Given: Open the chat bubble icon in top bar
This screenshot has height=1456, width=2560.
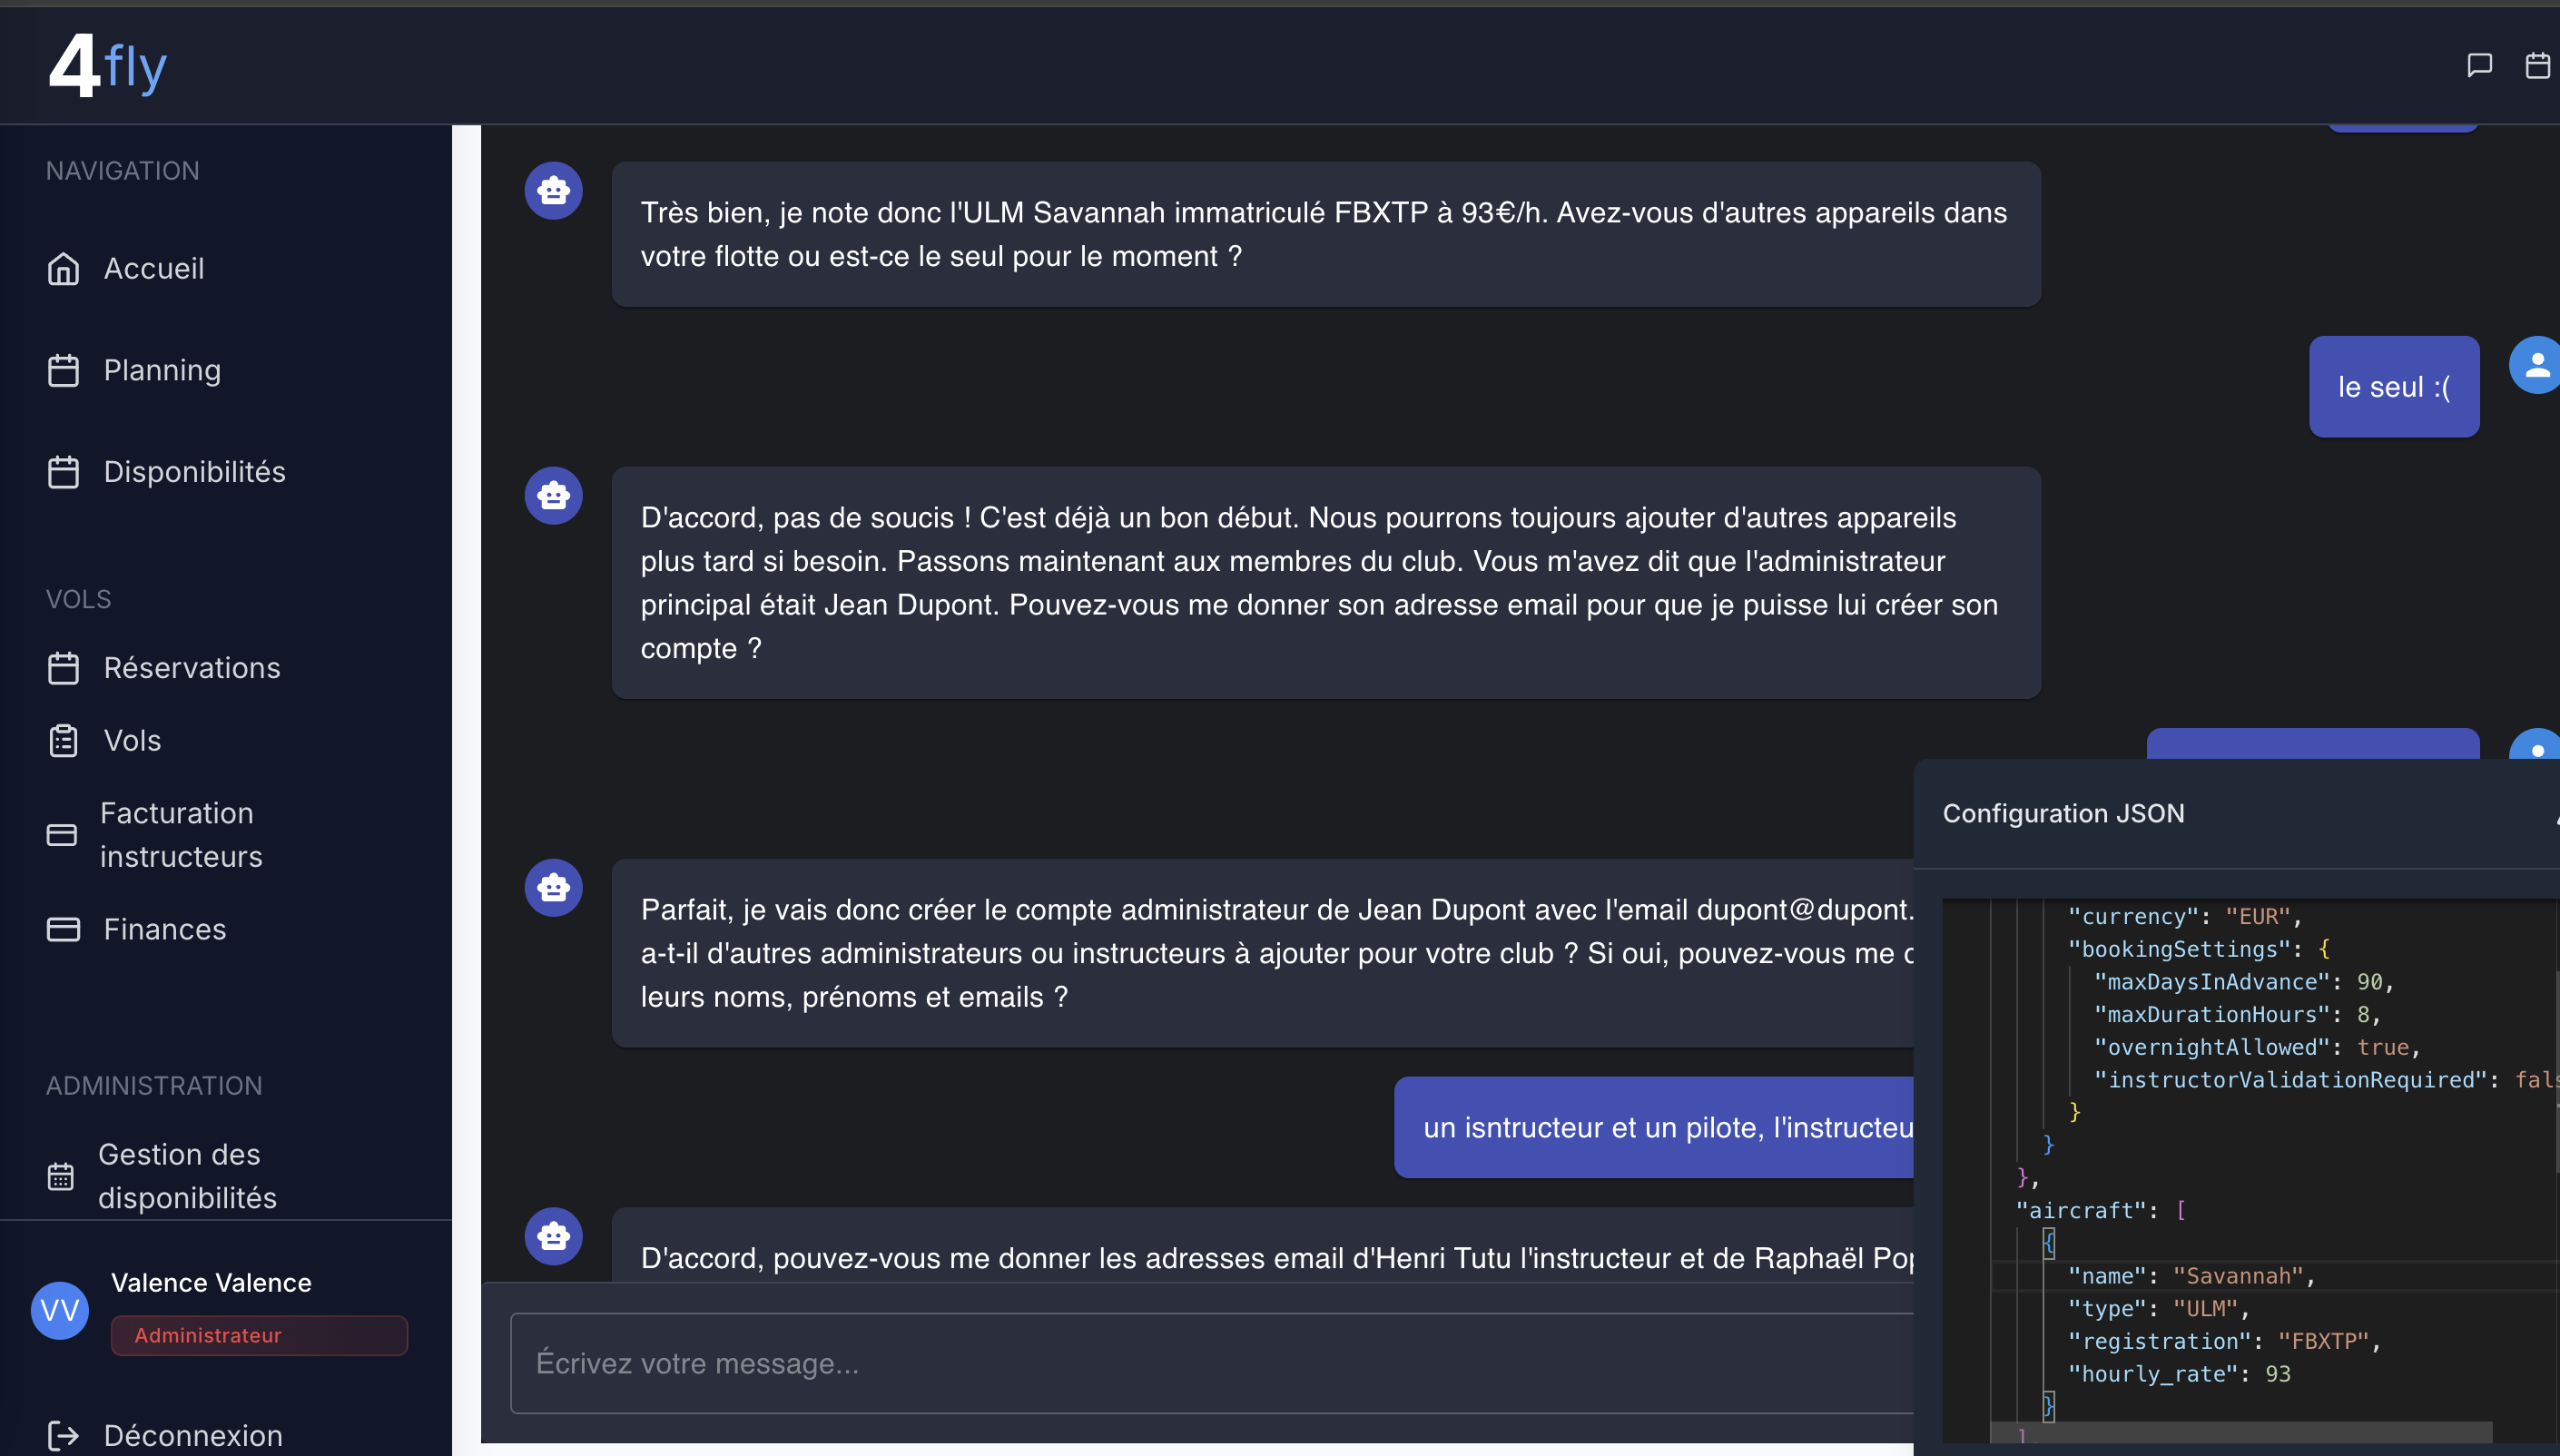Looking at the screenshot, I should 2479,65.
